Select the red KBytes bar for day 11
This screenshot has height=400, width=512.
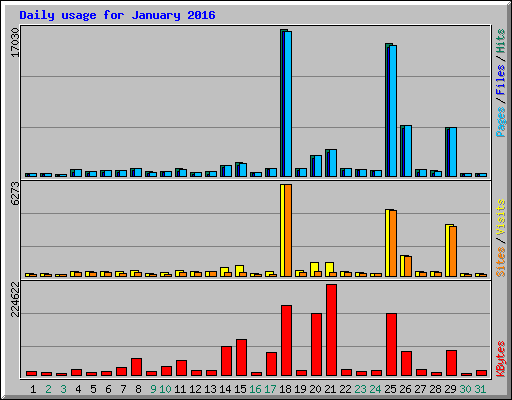(x=181, y=368)
